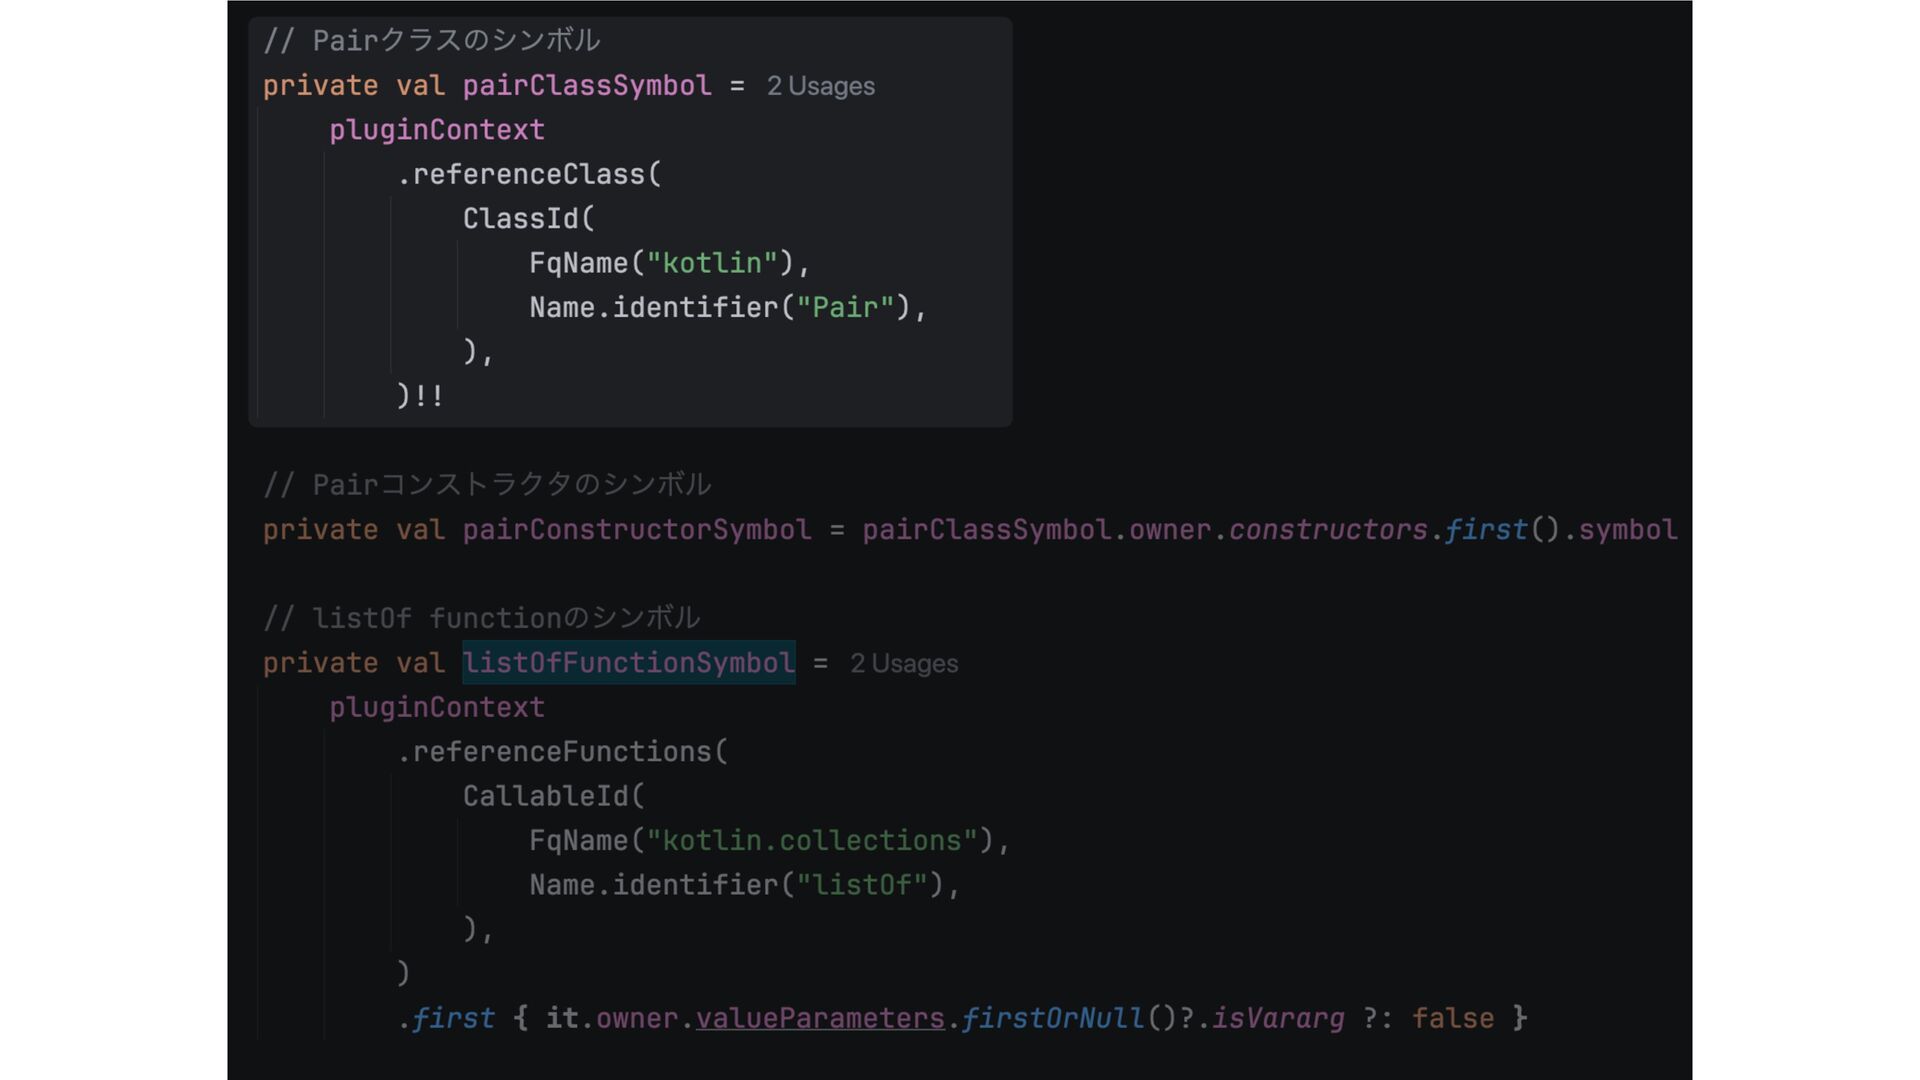Click the "kotlin.collections" string literal
Image resolution: width=1920 pixels, height=1080 pixels.
[811, 841]
